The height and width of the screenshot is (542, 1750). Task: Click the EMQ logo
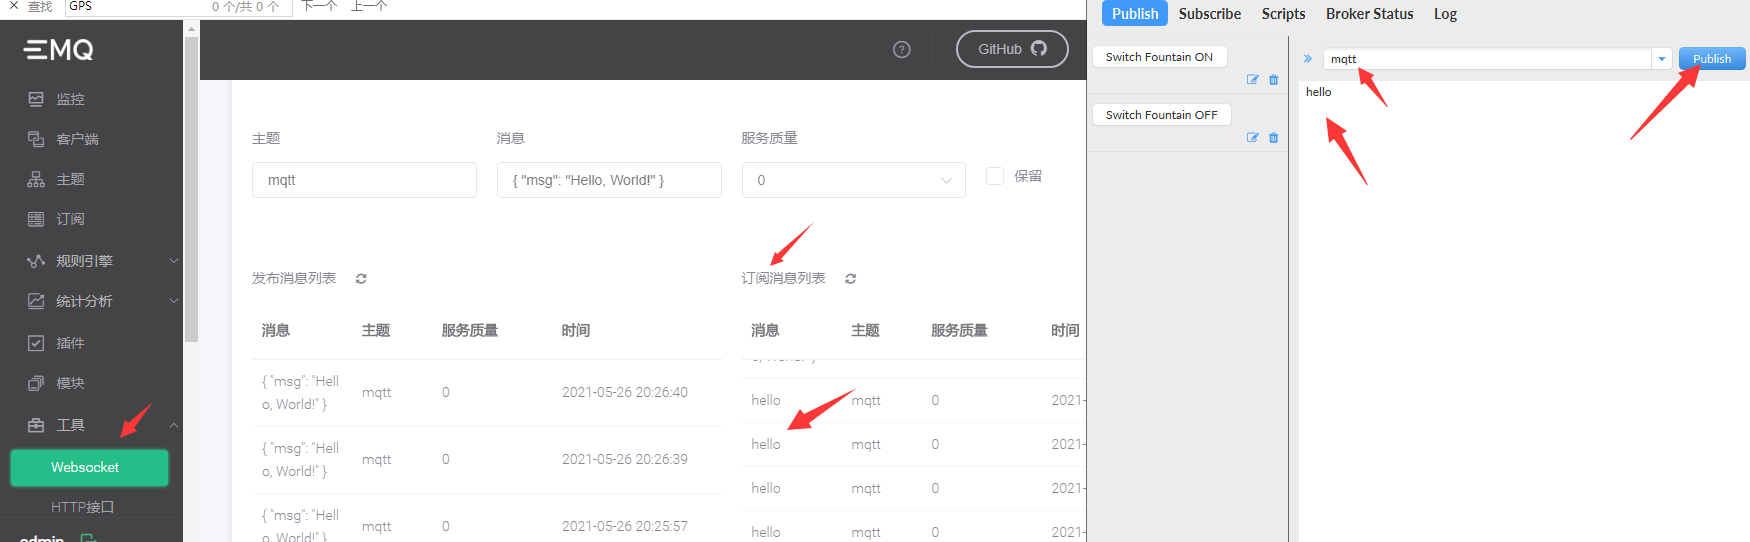pyautogui.click(x=58, y=49)
